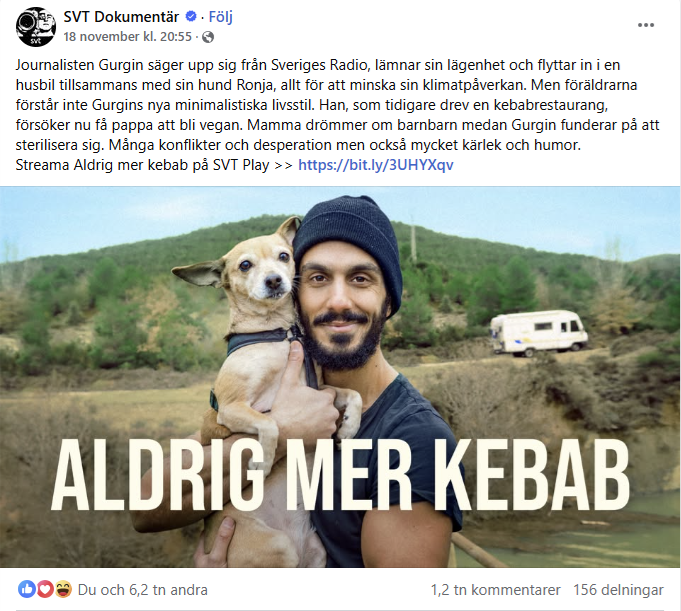The image size is (681, 611).
Task: Click the dog's face in the photo
Action: 261,271
